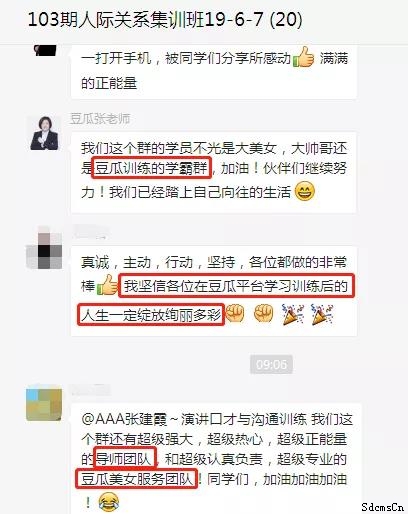Click the first raised fist emoji
The height and width of the screenshot is (514, 408).
tap(235, 313)
